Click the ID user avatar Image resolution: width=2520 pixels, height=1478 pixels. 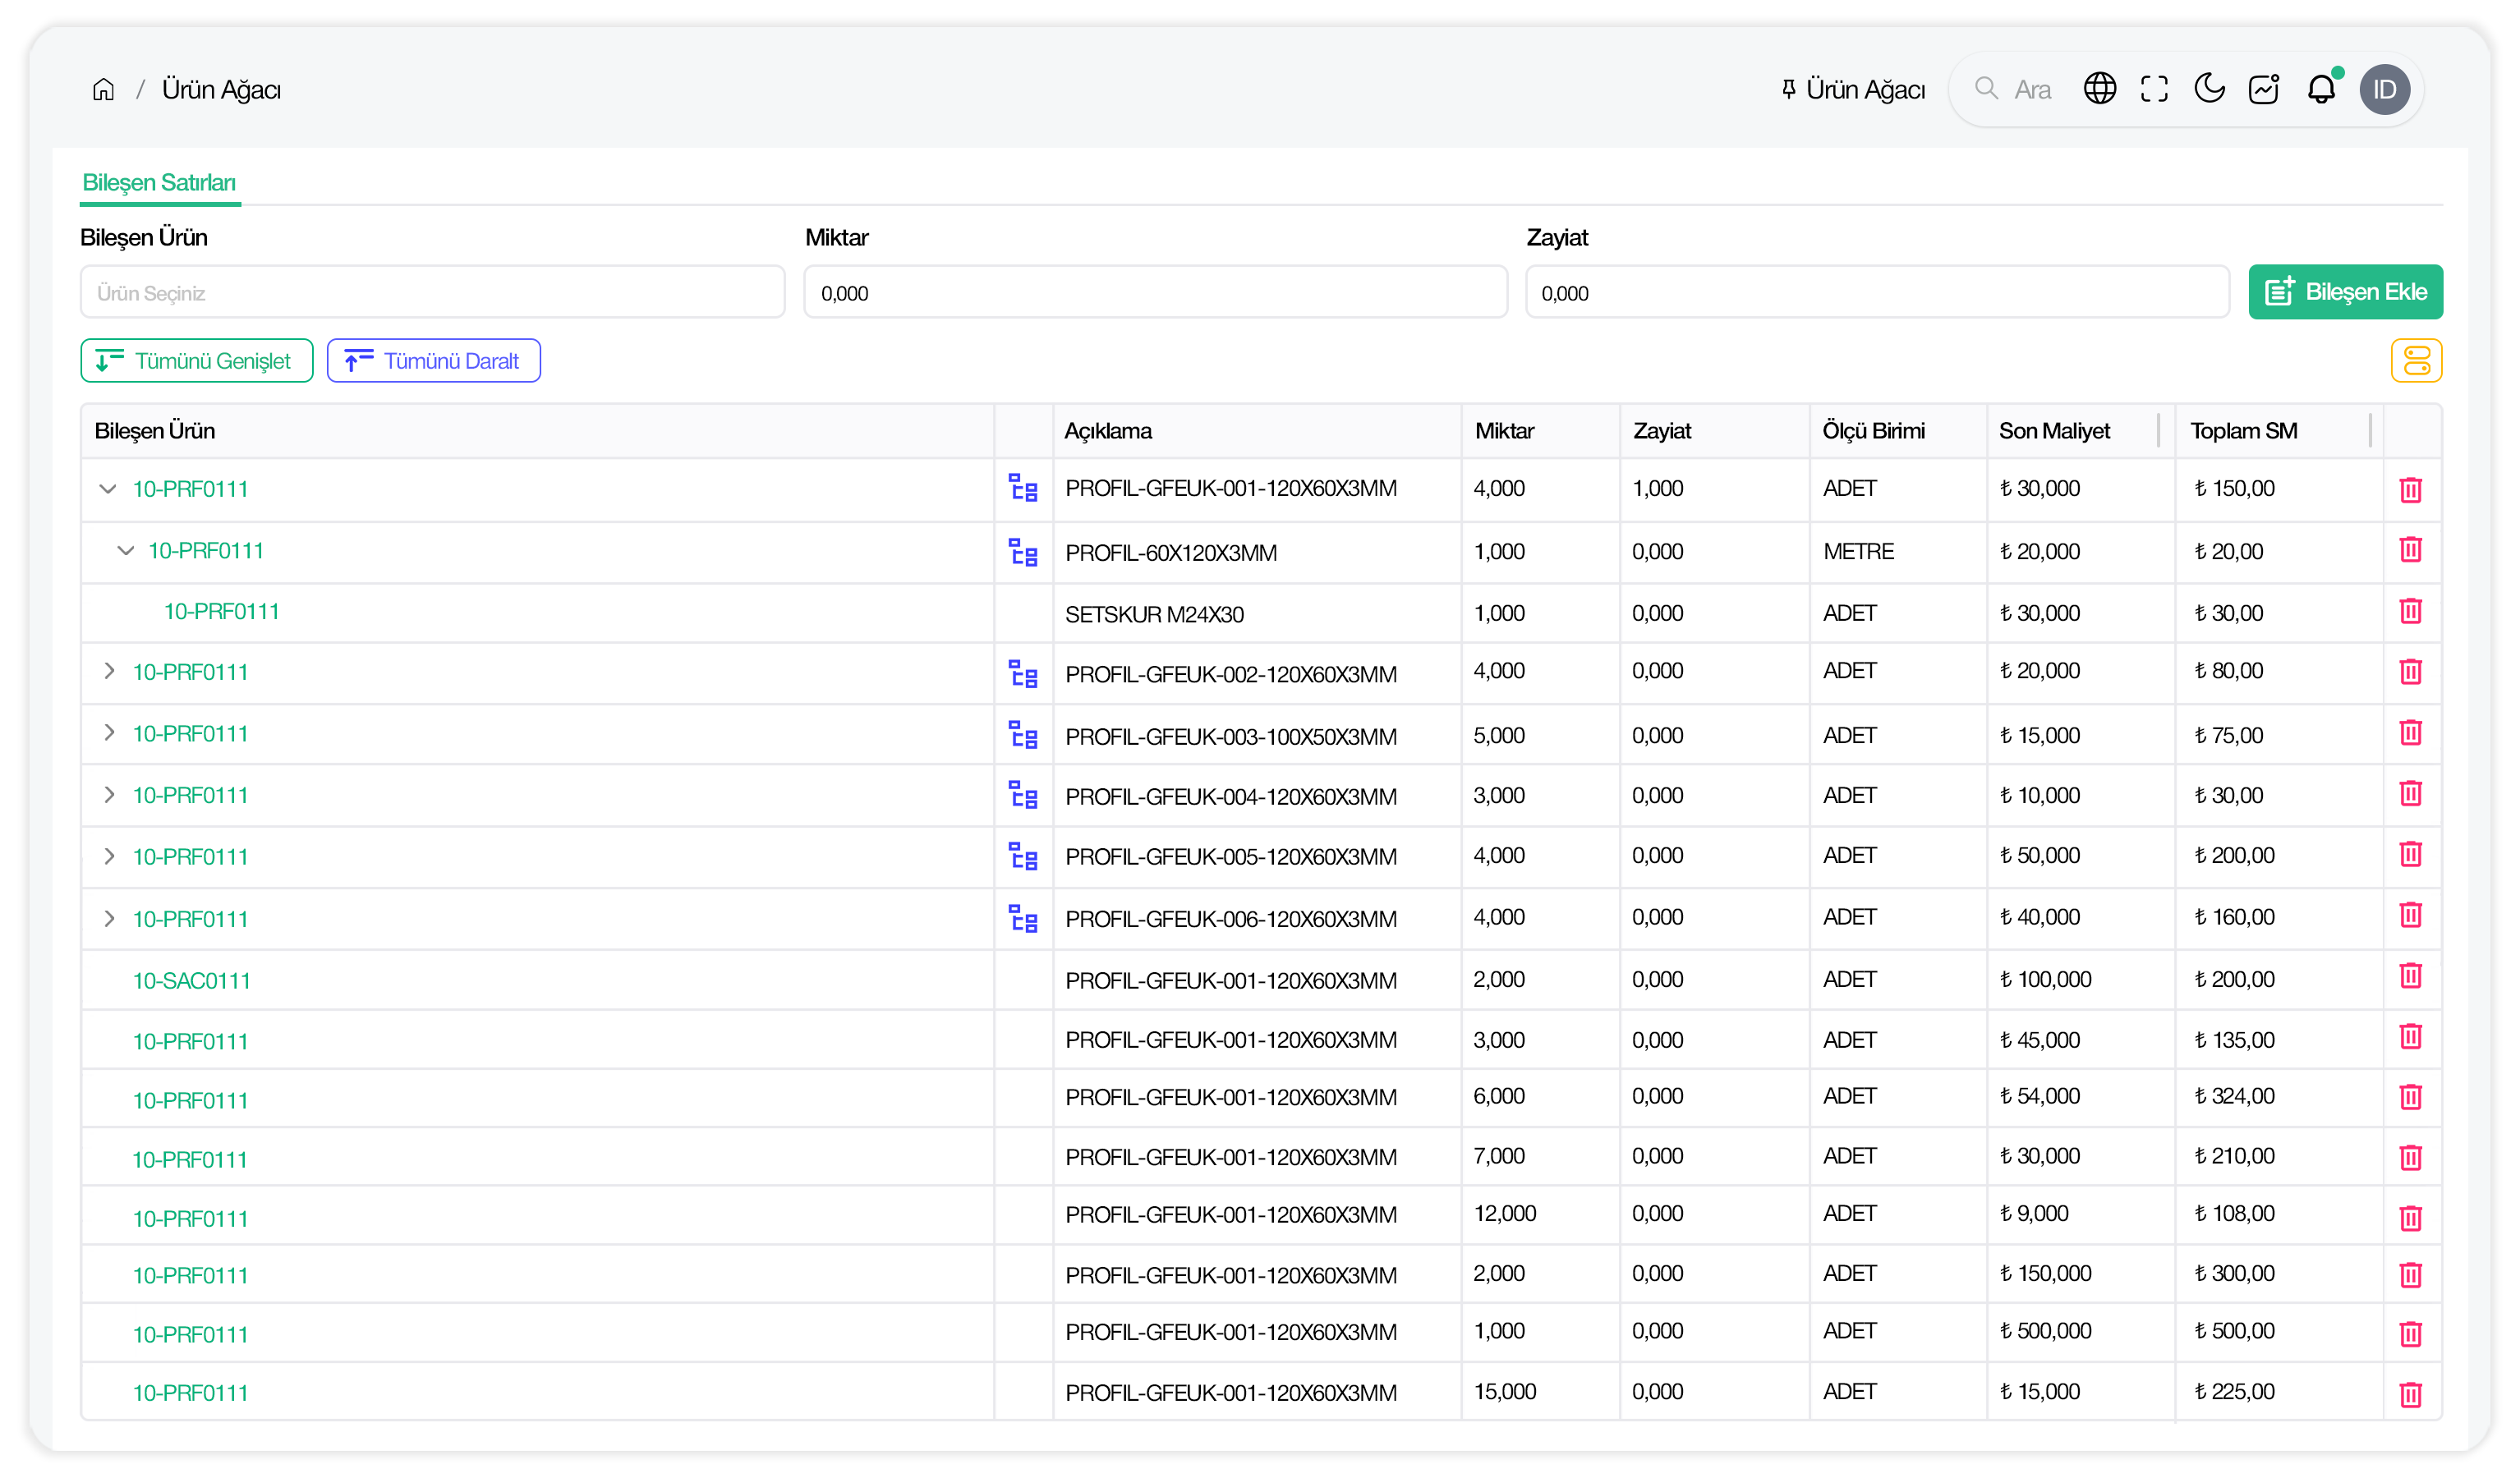click(x=2384, y=90)
